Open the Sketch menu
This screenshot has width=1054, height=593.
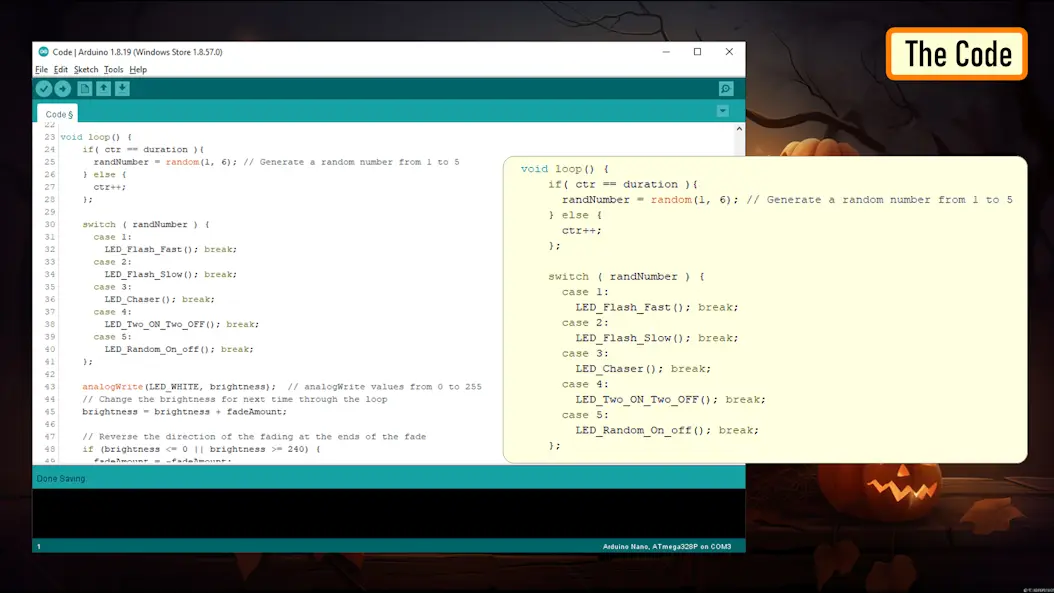(x=86, y=69)
